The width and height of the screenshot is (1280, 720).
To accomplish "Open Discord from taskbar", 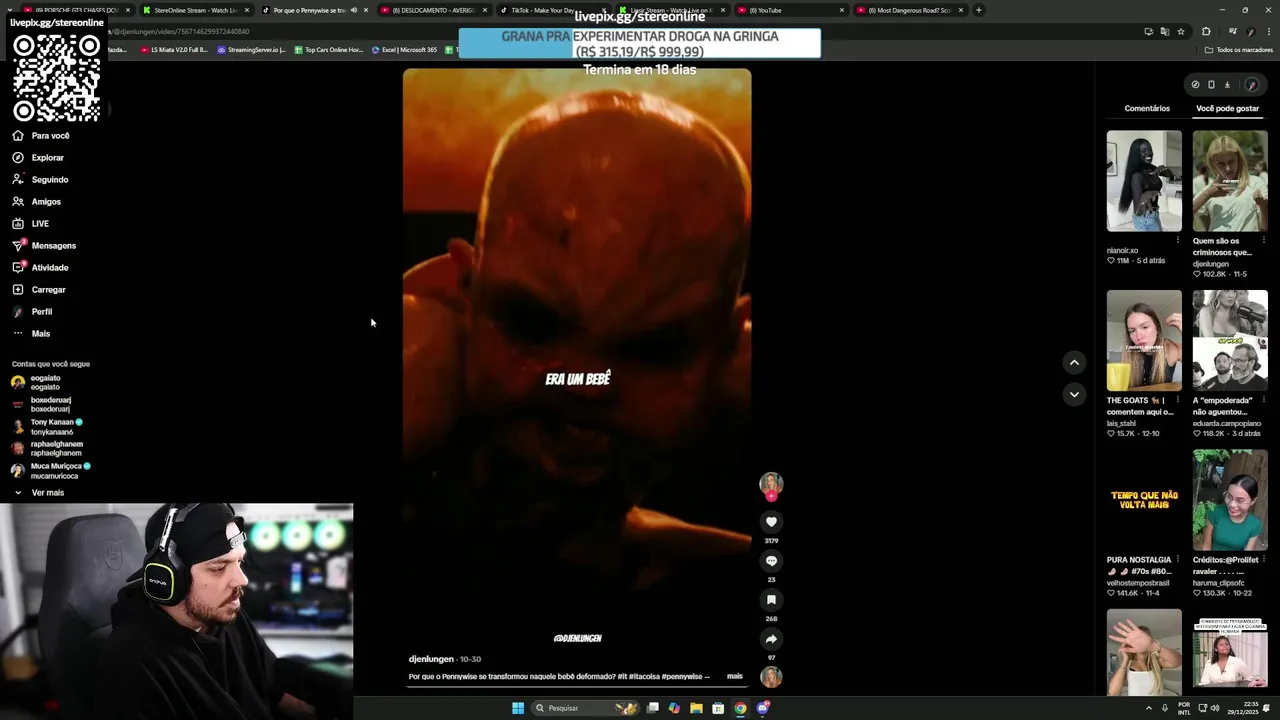I will [x=763, y=708].
